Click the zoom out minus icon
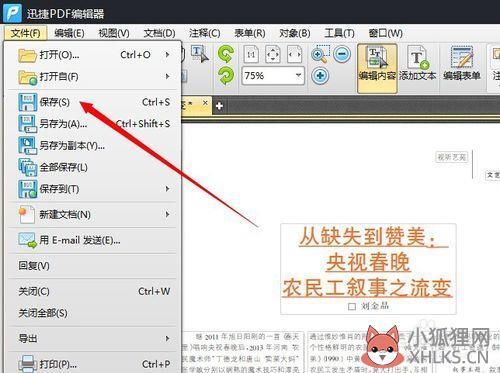Image resolution: width=500 pixels, height=373 pixels. click(342, 54)
